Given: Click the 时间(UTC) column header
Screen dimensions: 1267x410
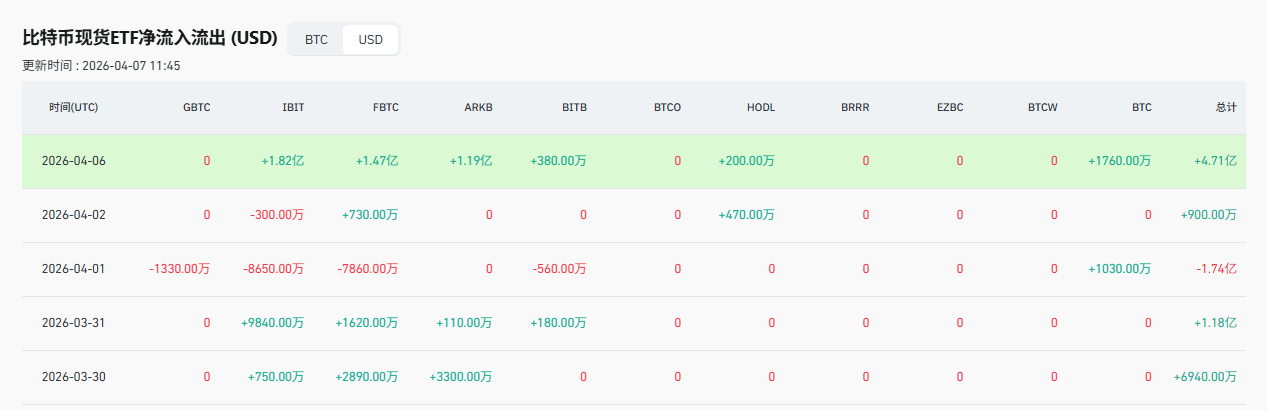Looking at the screenshot, I should [x=73, y=108].
